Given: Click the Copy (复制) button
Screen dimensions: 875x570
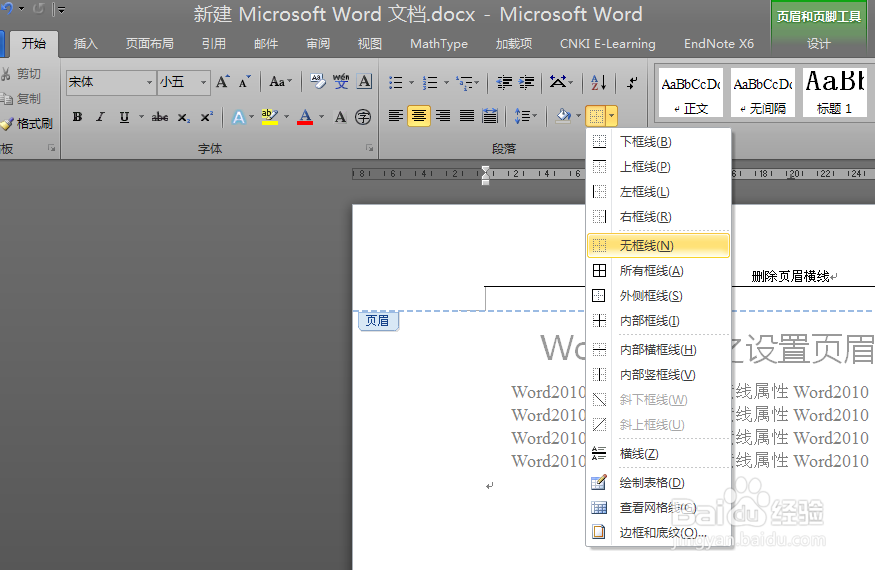Looking at the screenshot, I should tap(21, 98).
